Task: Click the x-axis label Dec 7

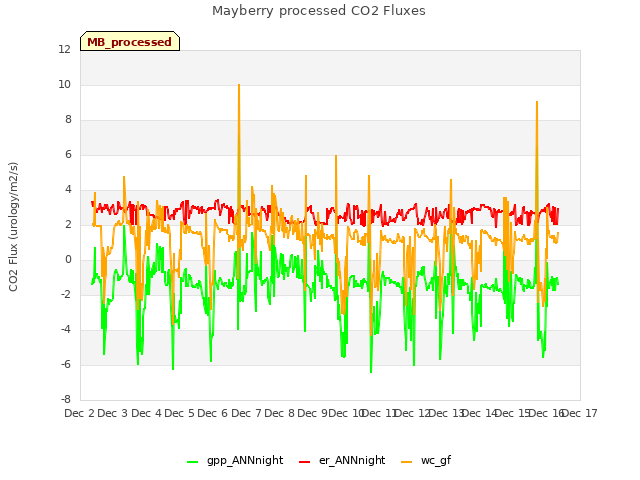Action: 246,413
